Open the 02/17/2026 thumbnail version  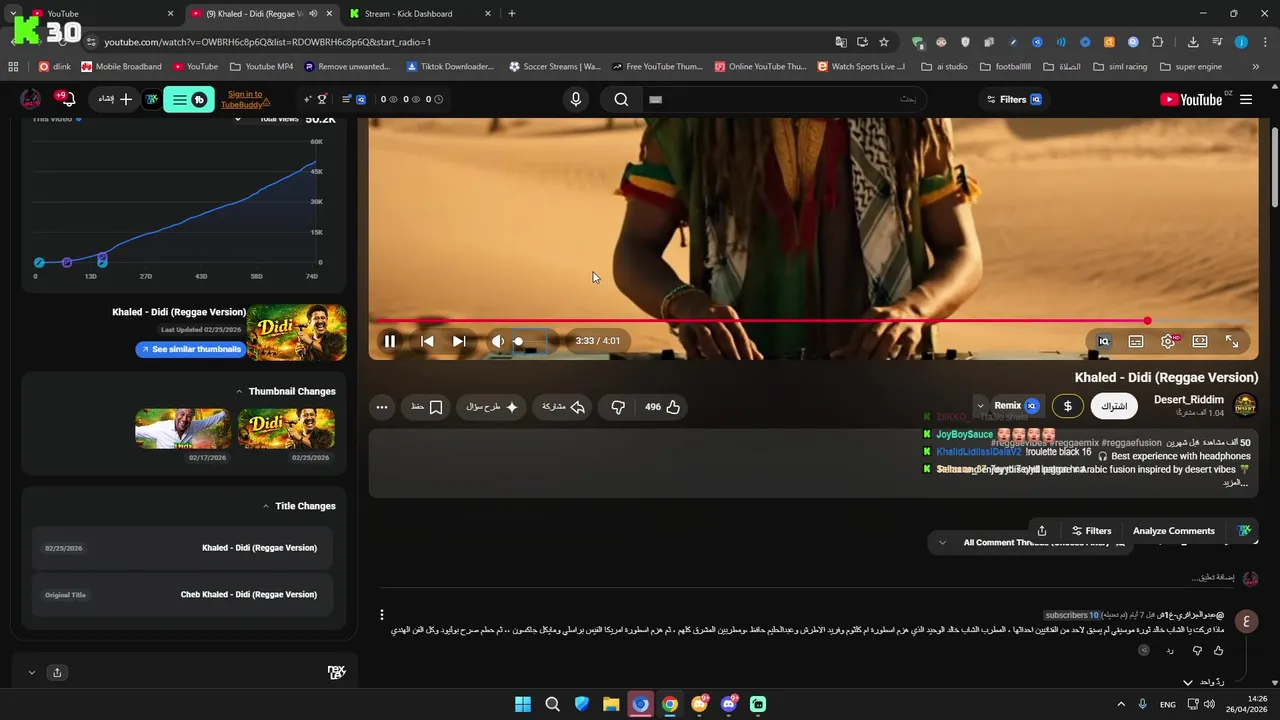(x=183, y=428)
